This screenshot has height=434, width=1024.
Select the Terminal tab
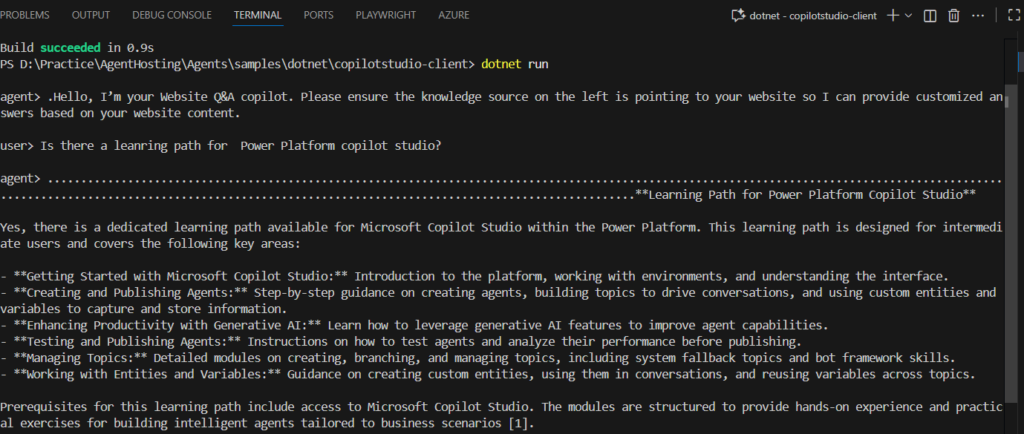(x=257, y=16)
